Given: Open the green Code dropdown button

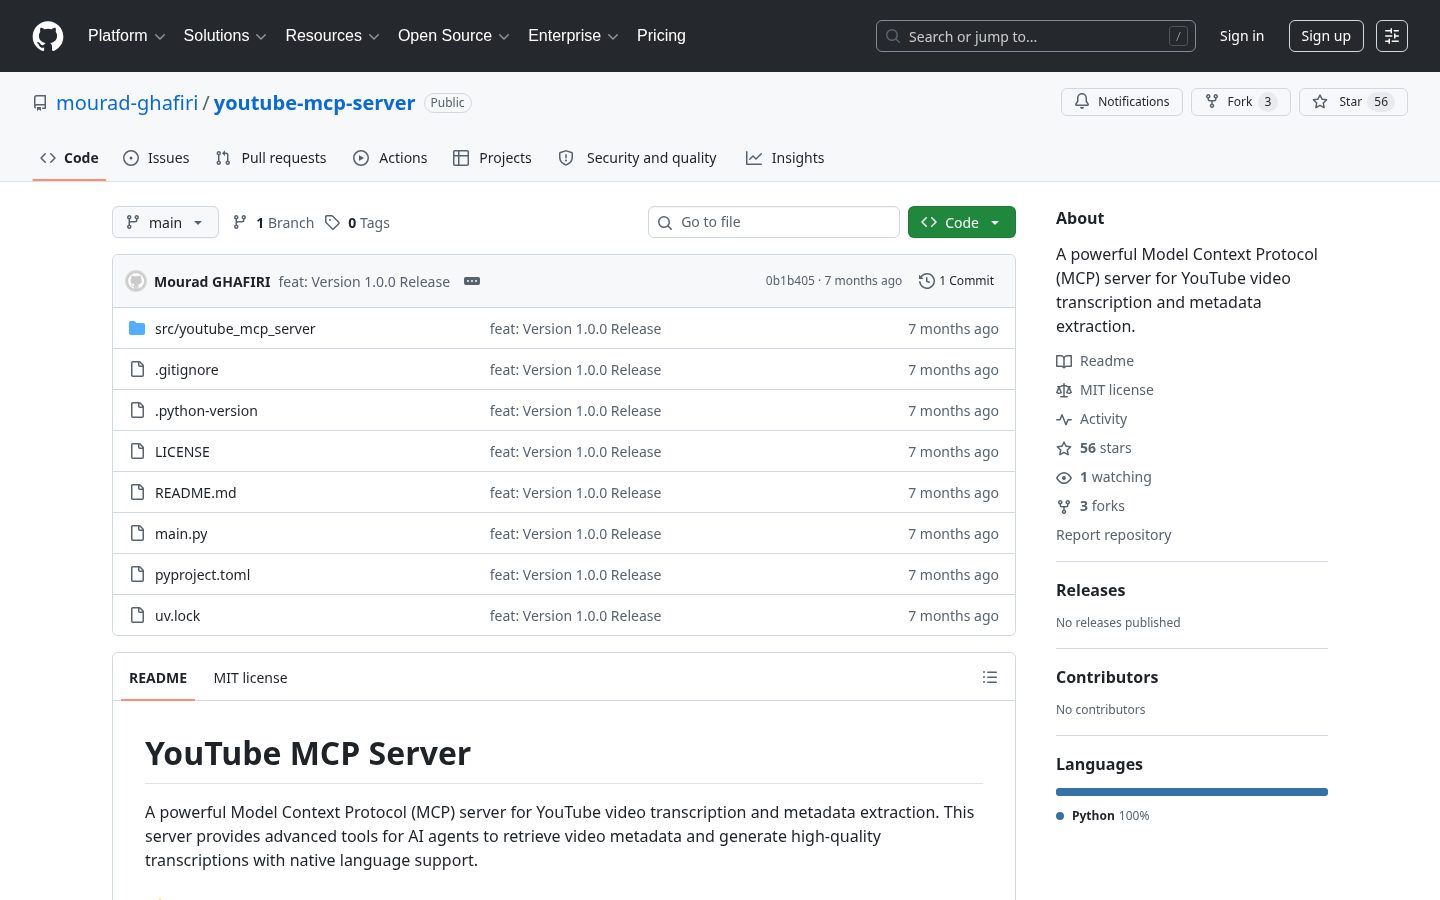Looking at the screenshot, I should [x=962, y=222].
